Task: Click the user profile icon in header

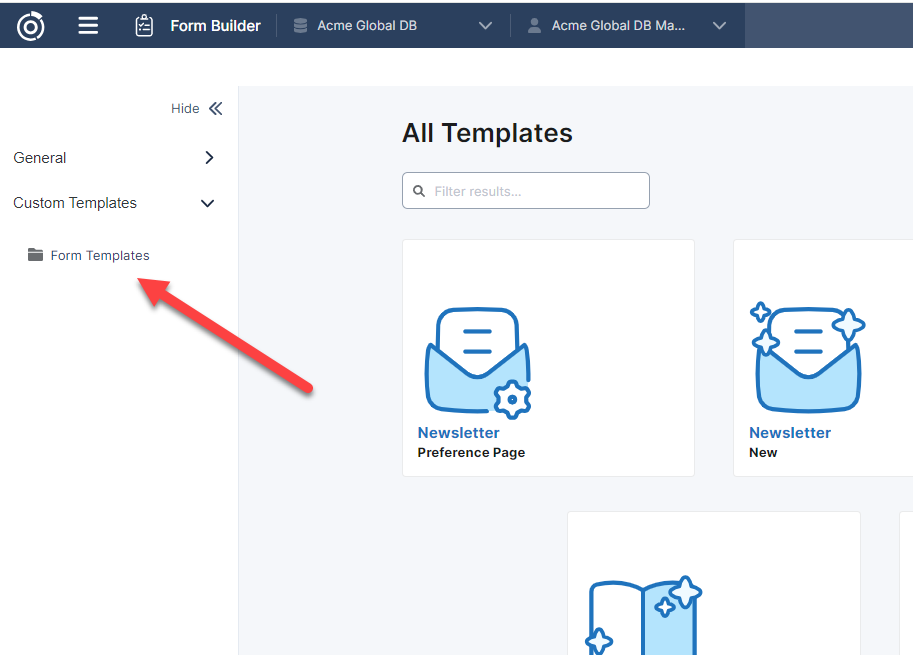Action: click(534, 26)
